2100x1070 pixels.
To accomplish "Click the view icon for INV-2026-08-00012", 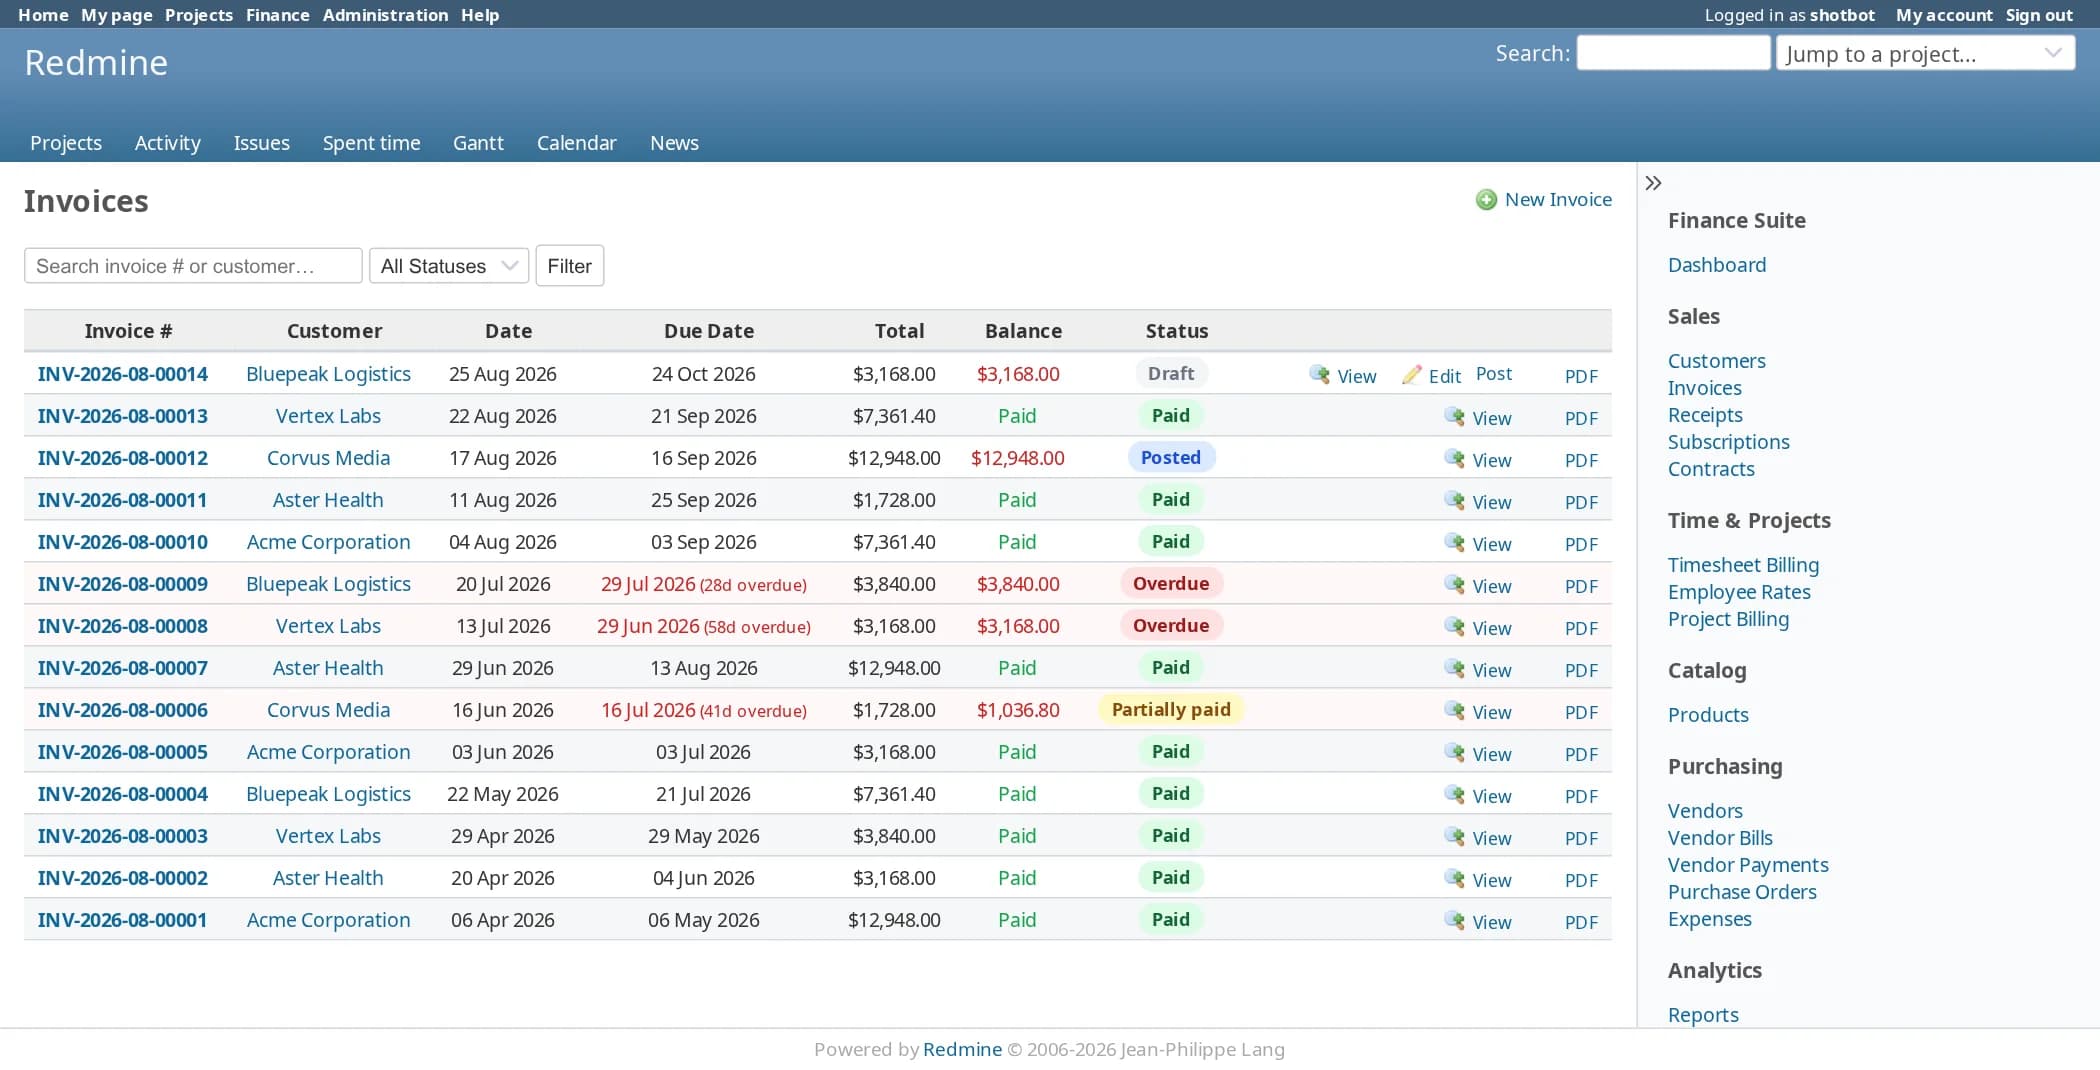I will pos(1455,459).
